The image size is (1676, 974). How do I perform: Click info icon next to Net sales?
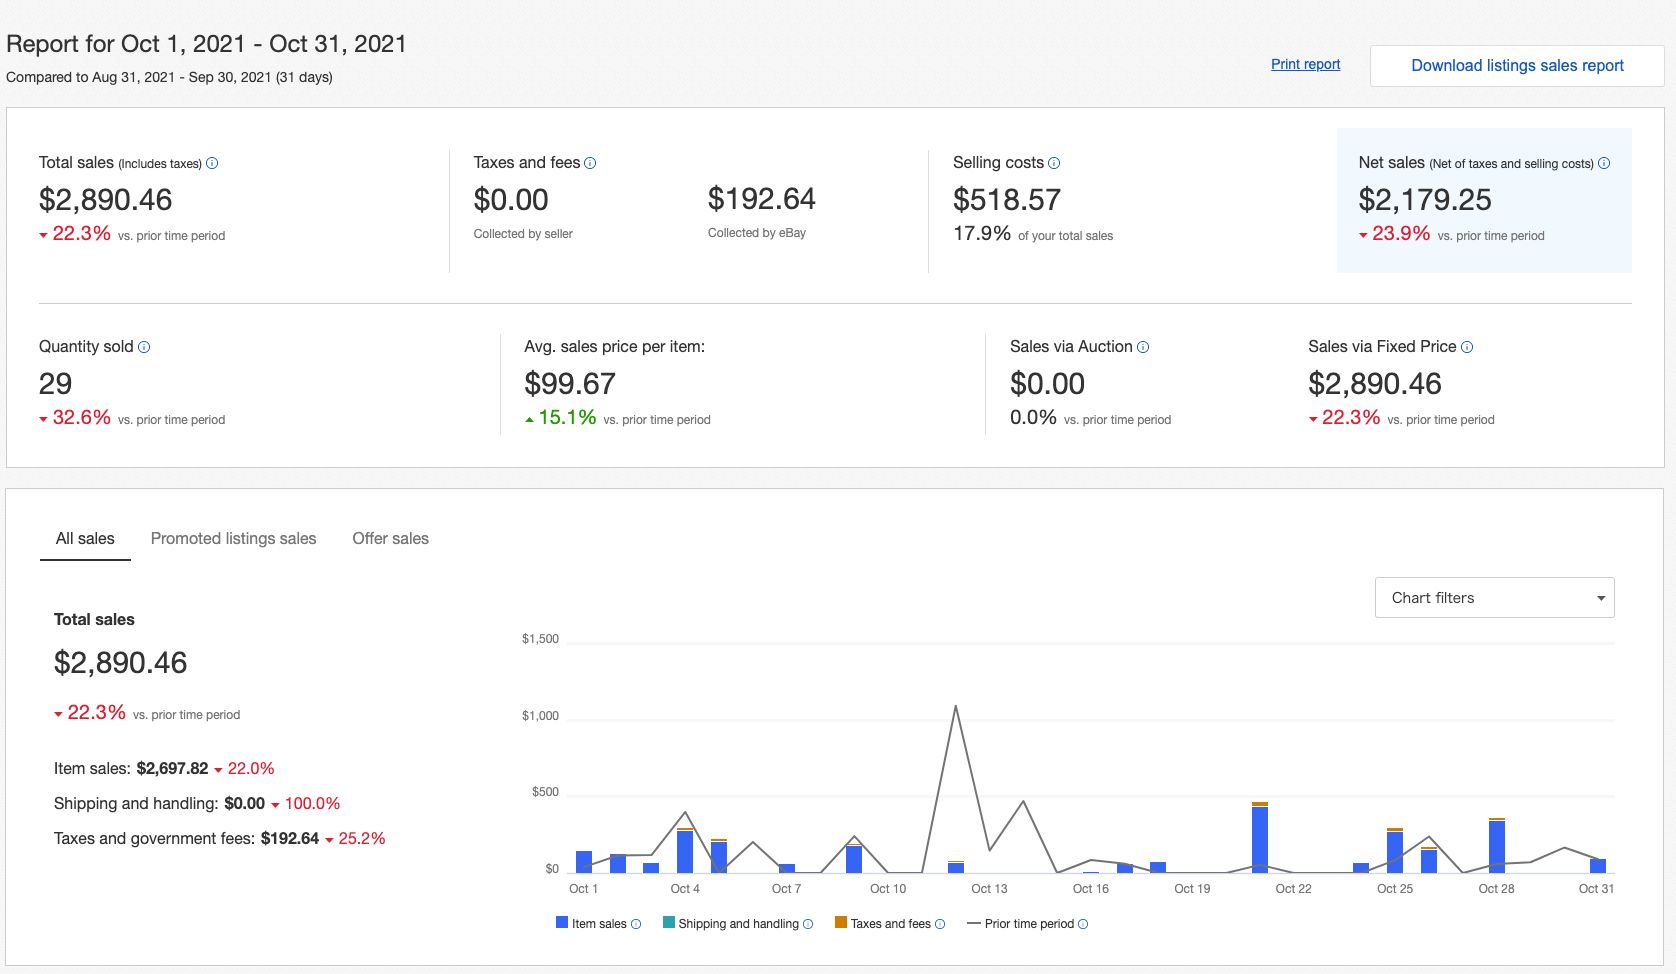[x=1604, y=163]
